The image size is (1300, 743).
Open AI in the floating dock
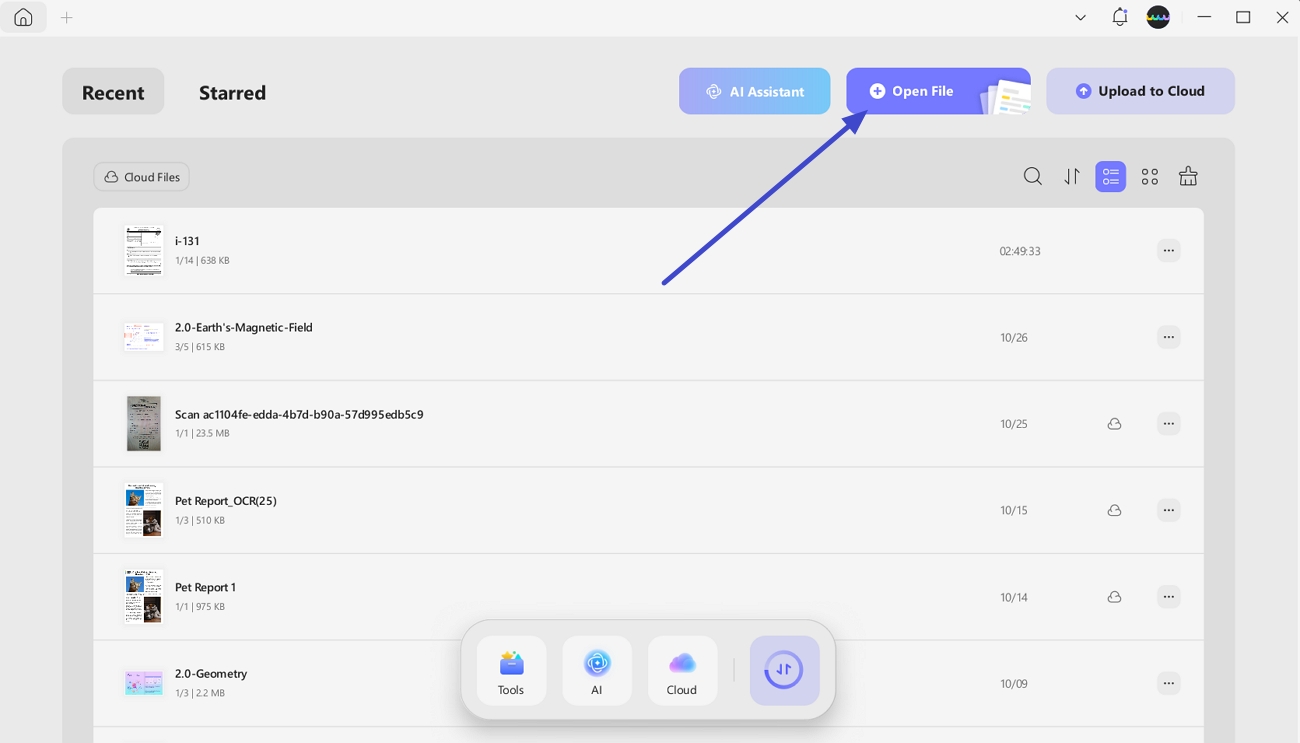coord(597,671)
